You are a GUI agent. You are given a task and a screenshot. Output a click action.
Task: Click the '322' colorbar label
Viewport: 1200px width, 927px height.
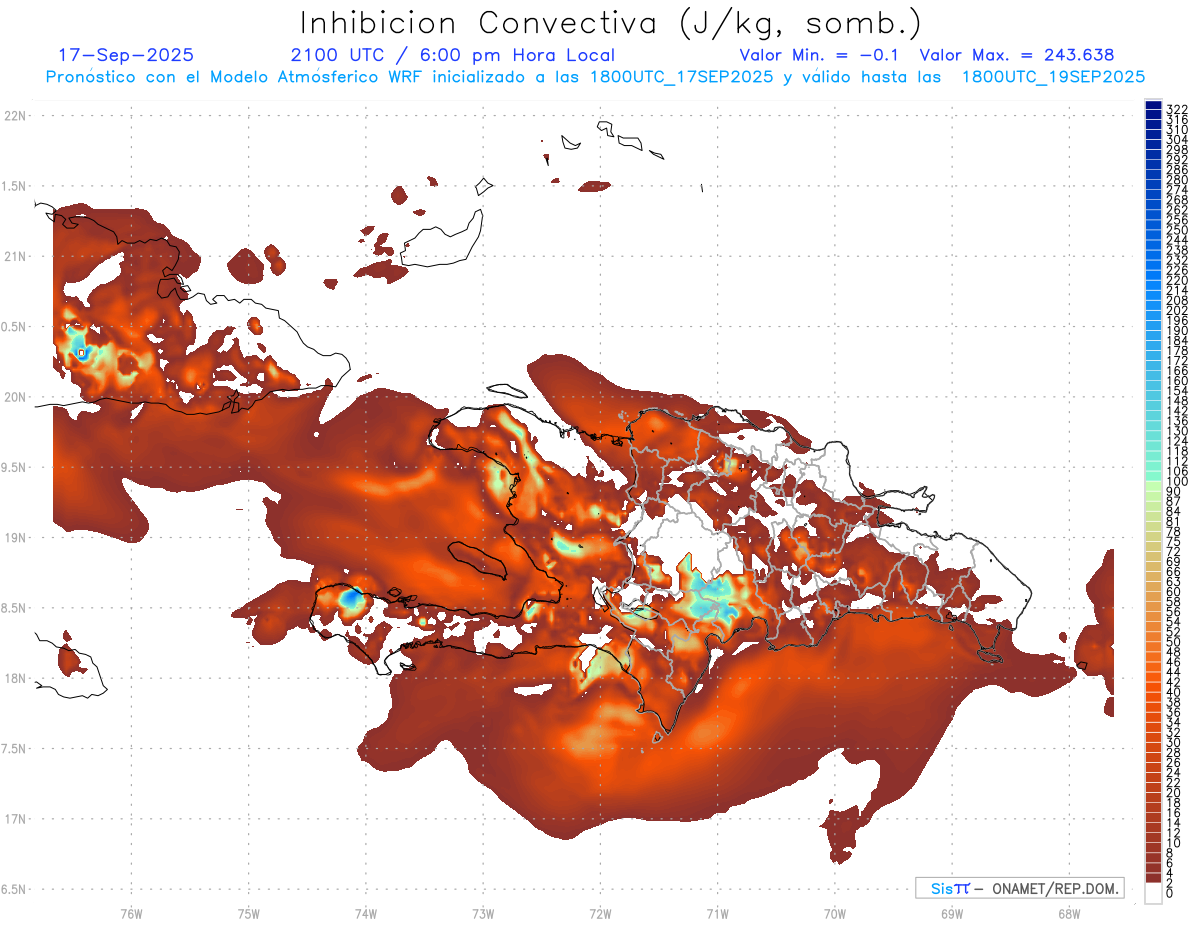(x=1176, y=109)
